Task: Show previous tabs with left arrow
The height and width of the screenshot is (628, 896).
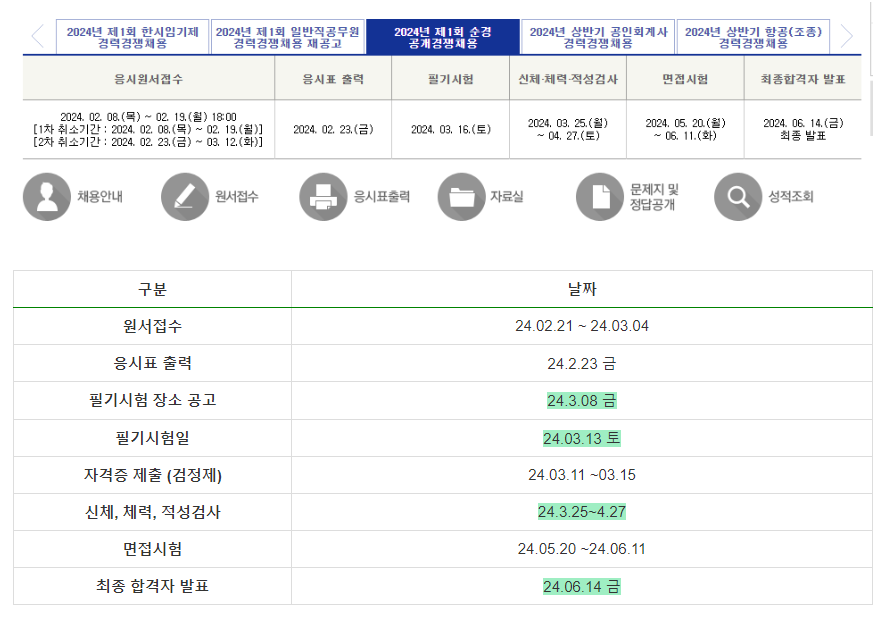Action: [x=38, y=37]
